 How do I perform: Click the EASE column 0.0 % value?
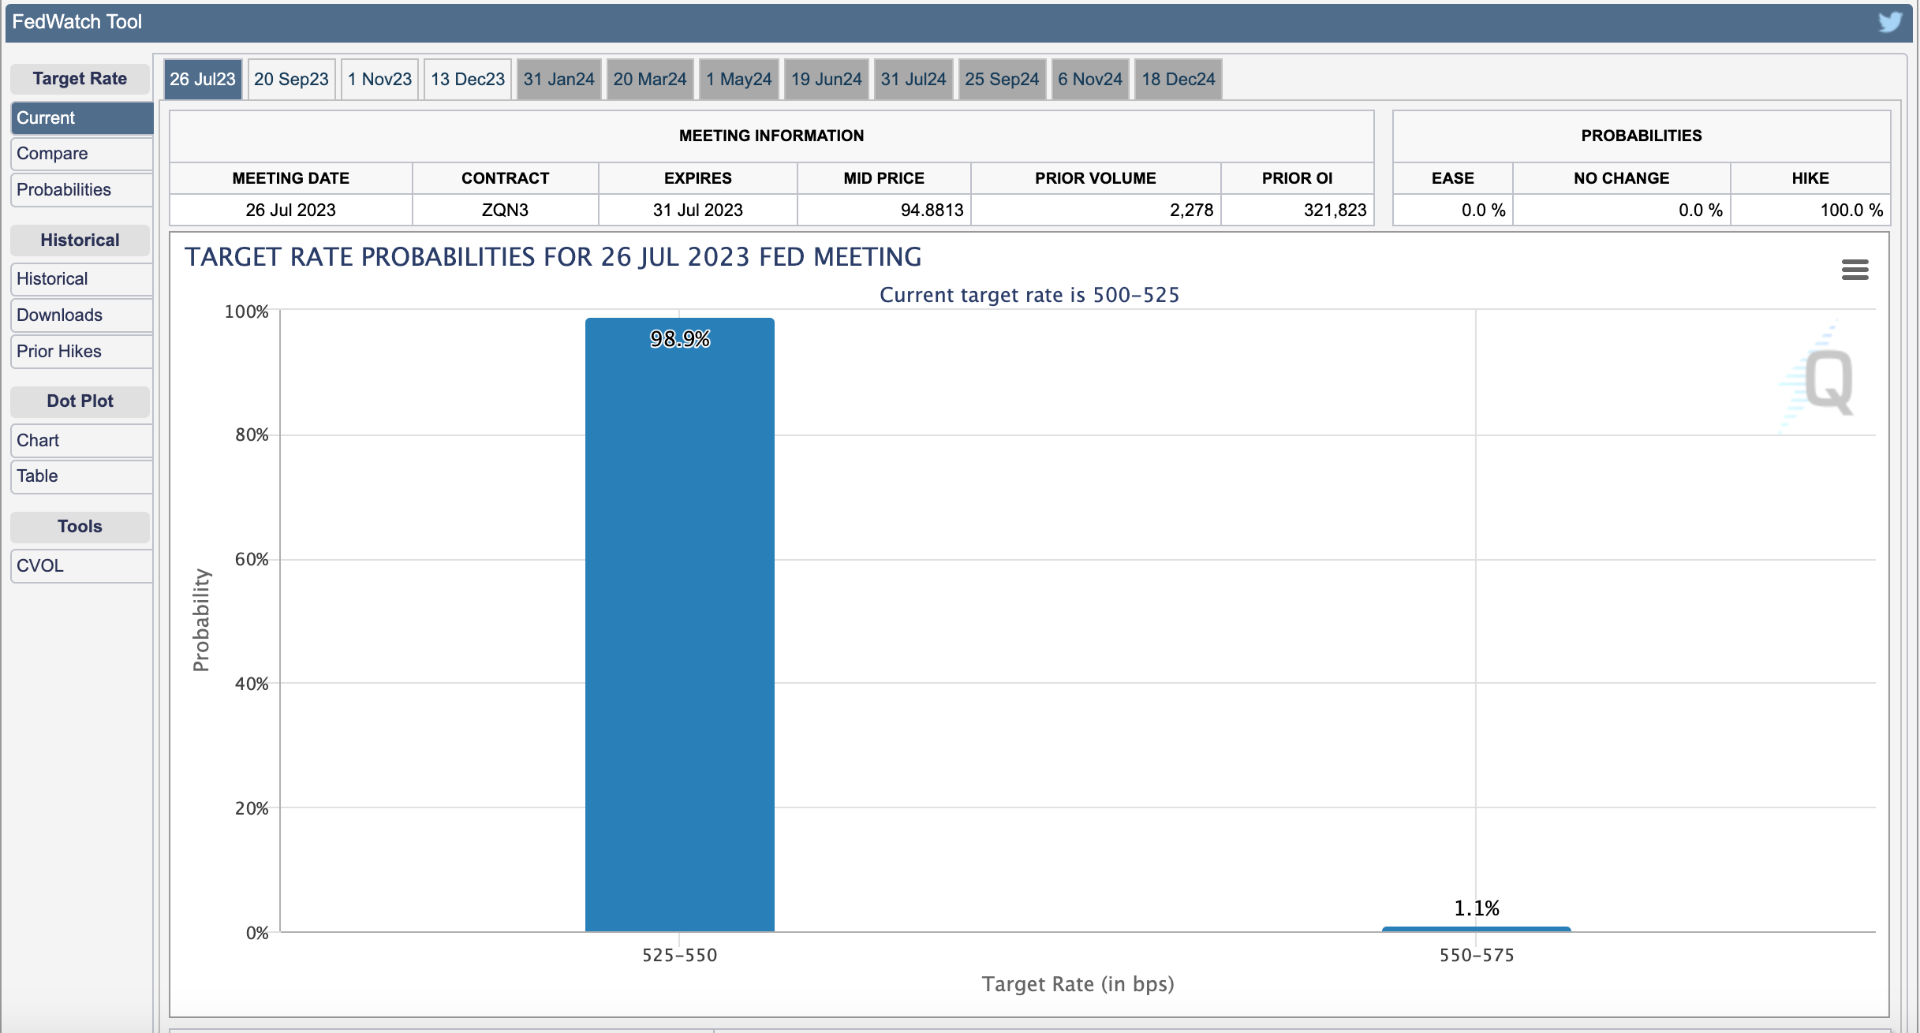coord(1483,210)
